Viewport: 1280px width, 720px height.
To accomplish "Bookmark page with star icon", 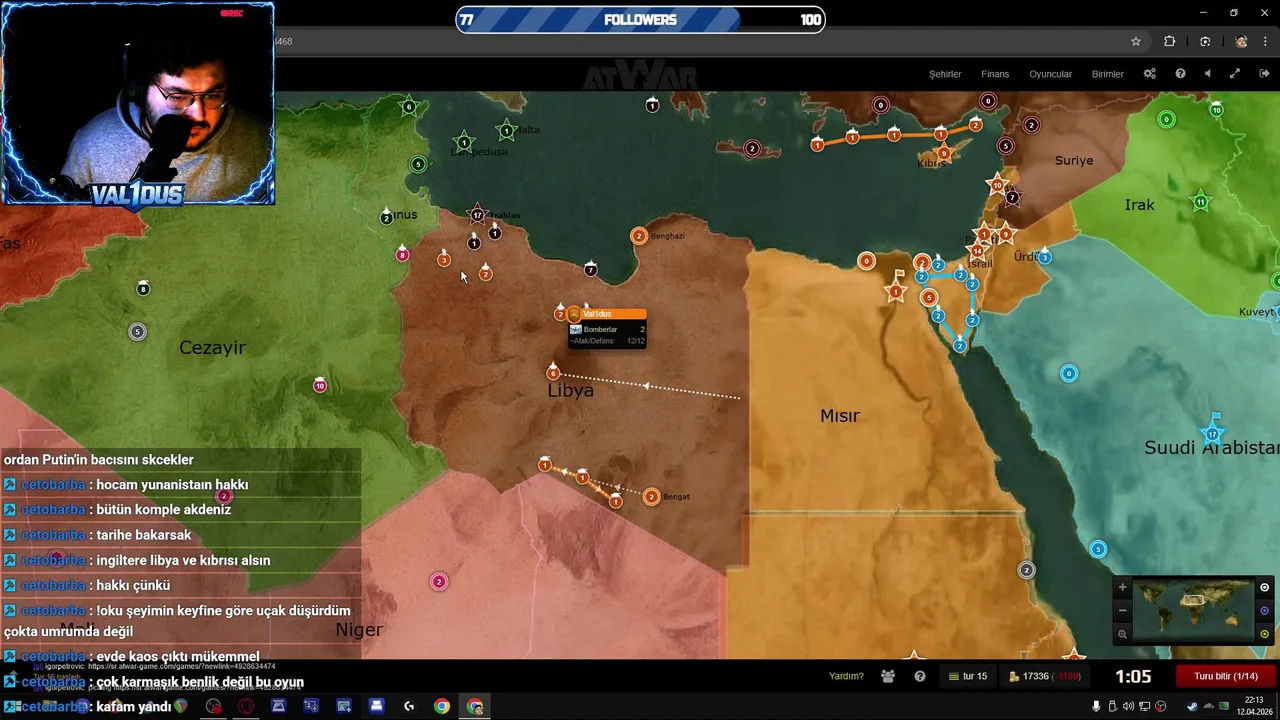I will [1136, 41].
